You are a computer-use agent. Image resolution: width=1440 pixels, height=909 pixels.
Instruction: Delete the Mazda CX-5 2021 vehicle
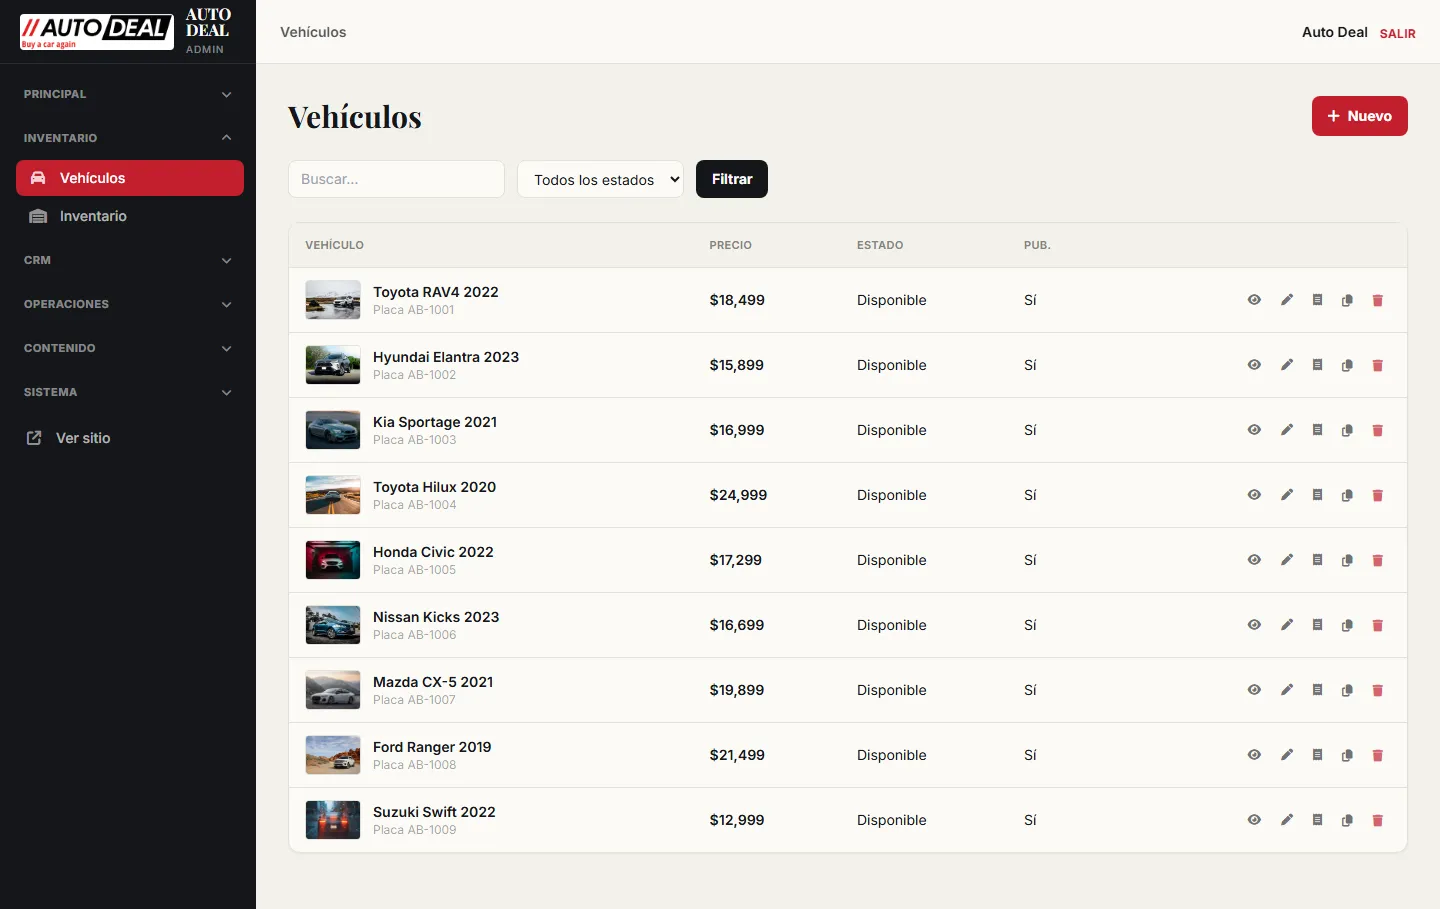click(x=1377, y=690)
